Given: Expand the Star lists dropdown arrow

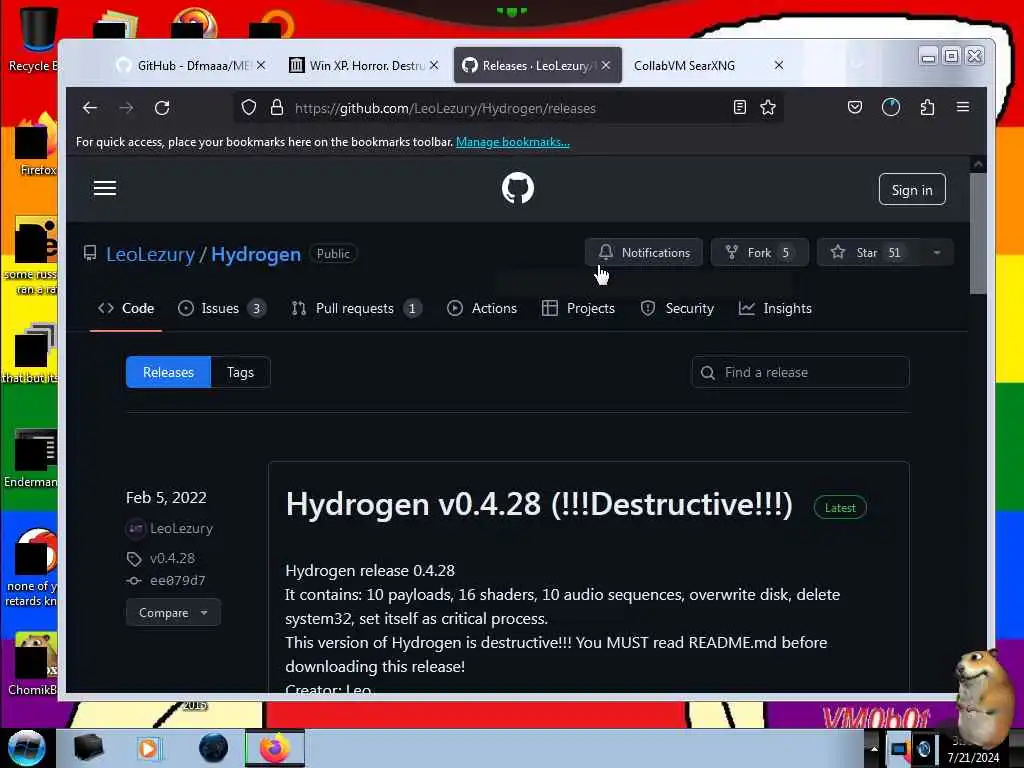Looking at the screenshot, I should click(937, 253).
